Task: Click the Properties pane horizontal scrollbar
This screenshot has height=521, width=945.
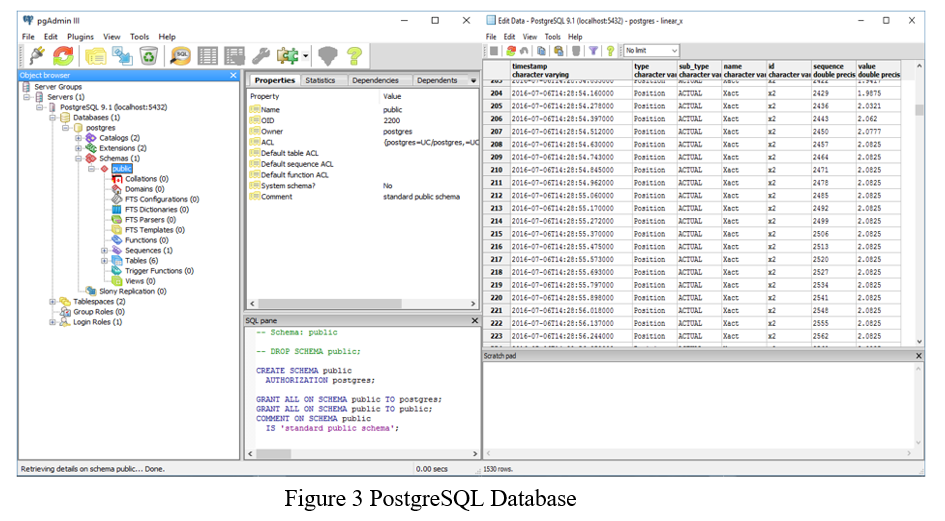Action: point(362,303)
